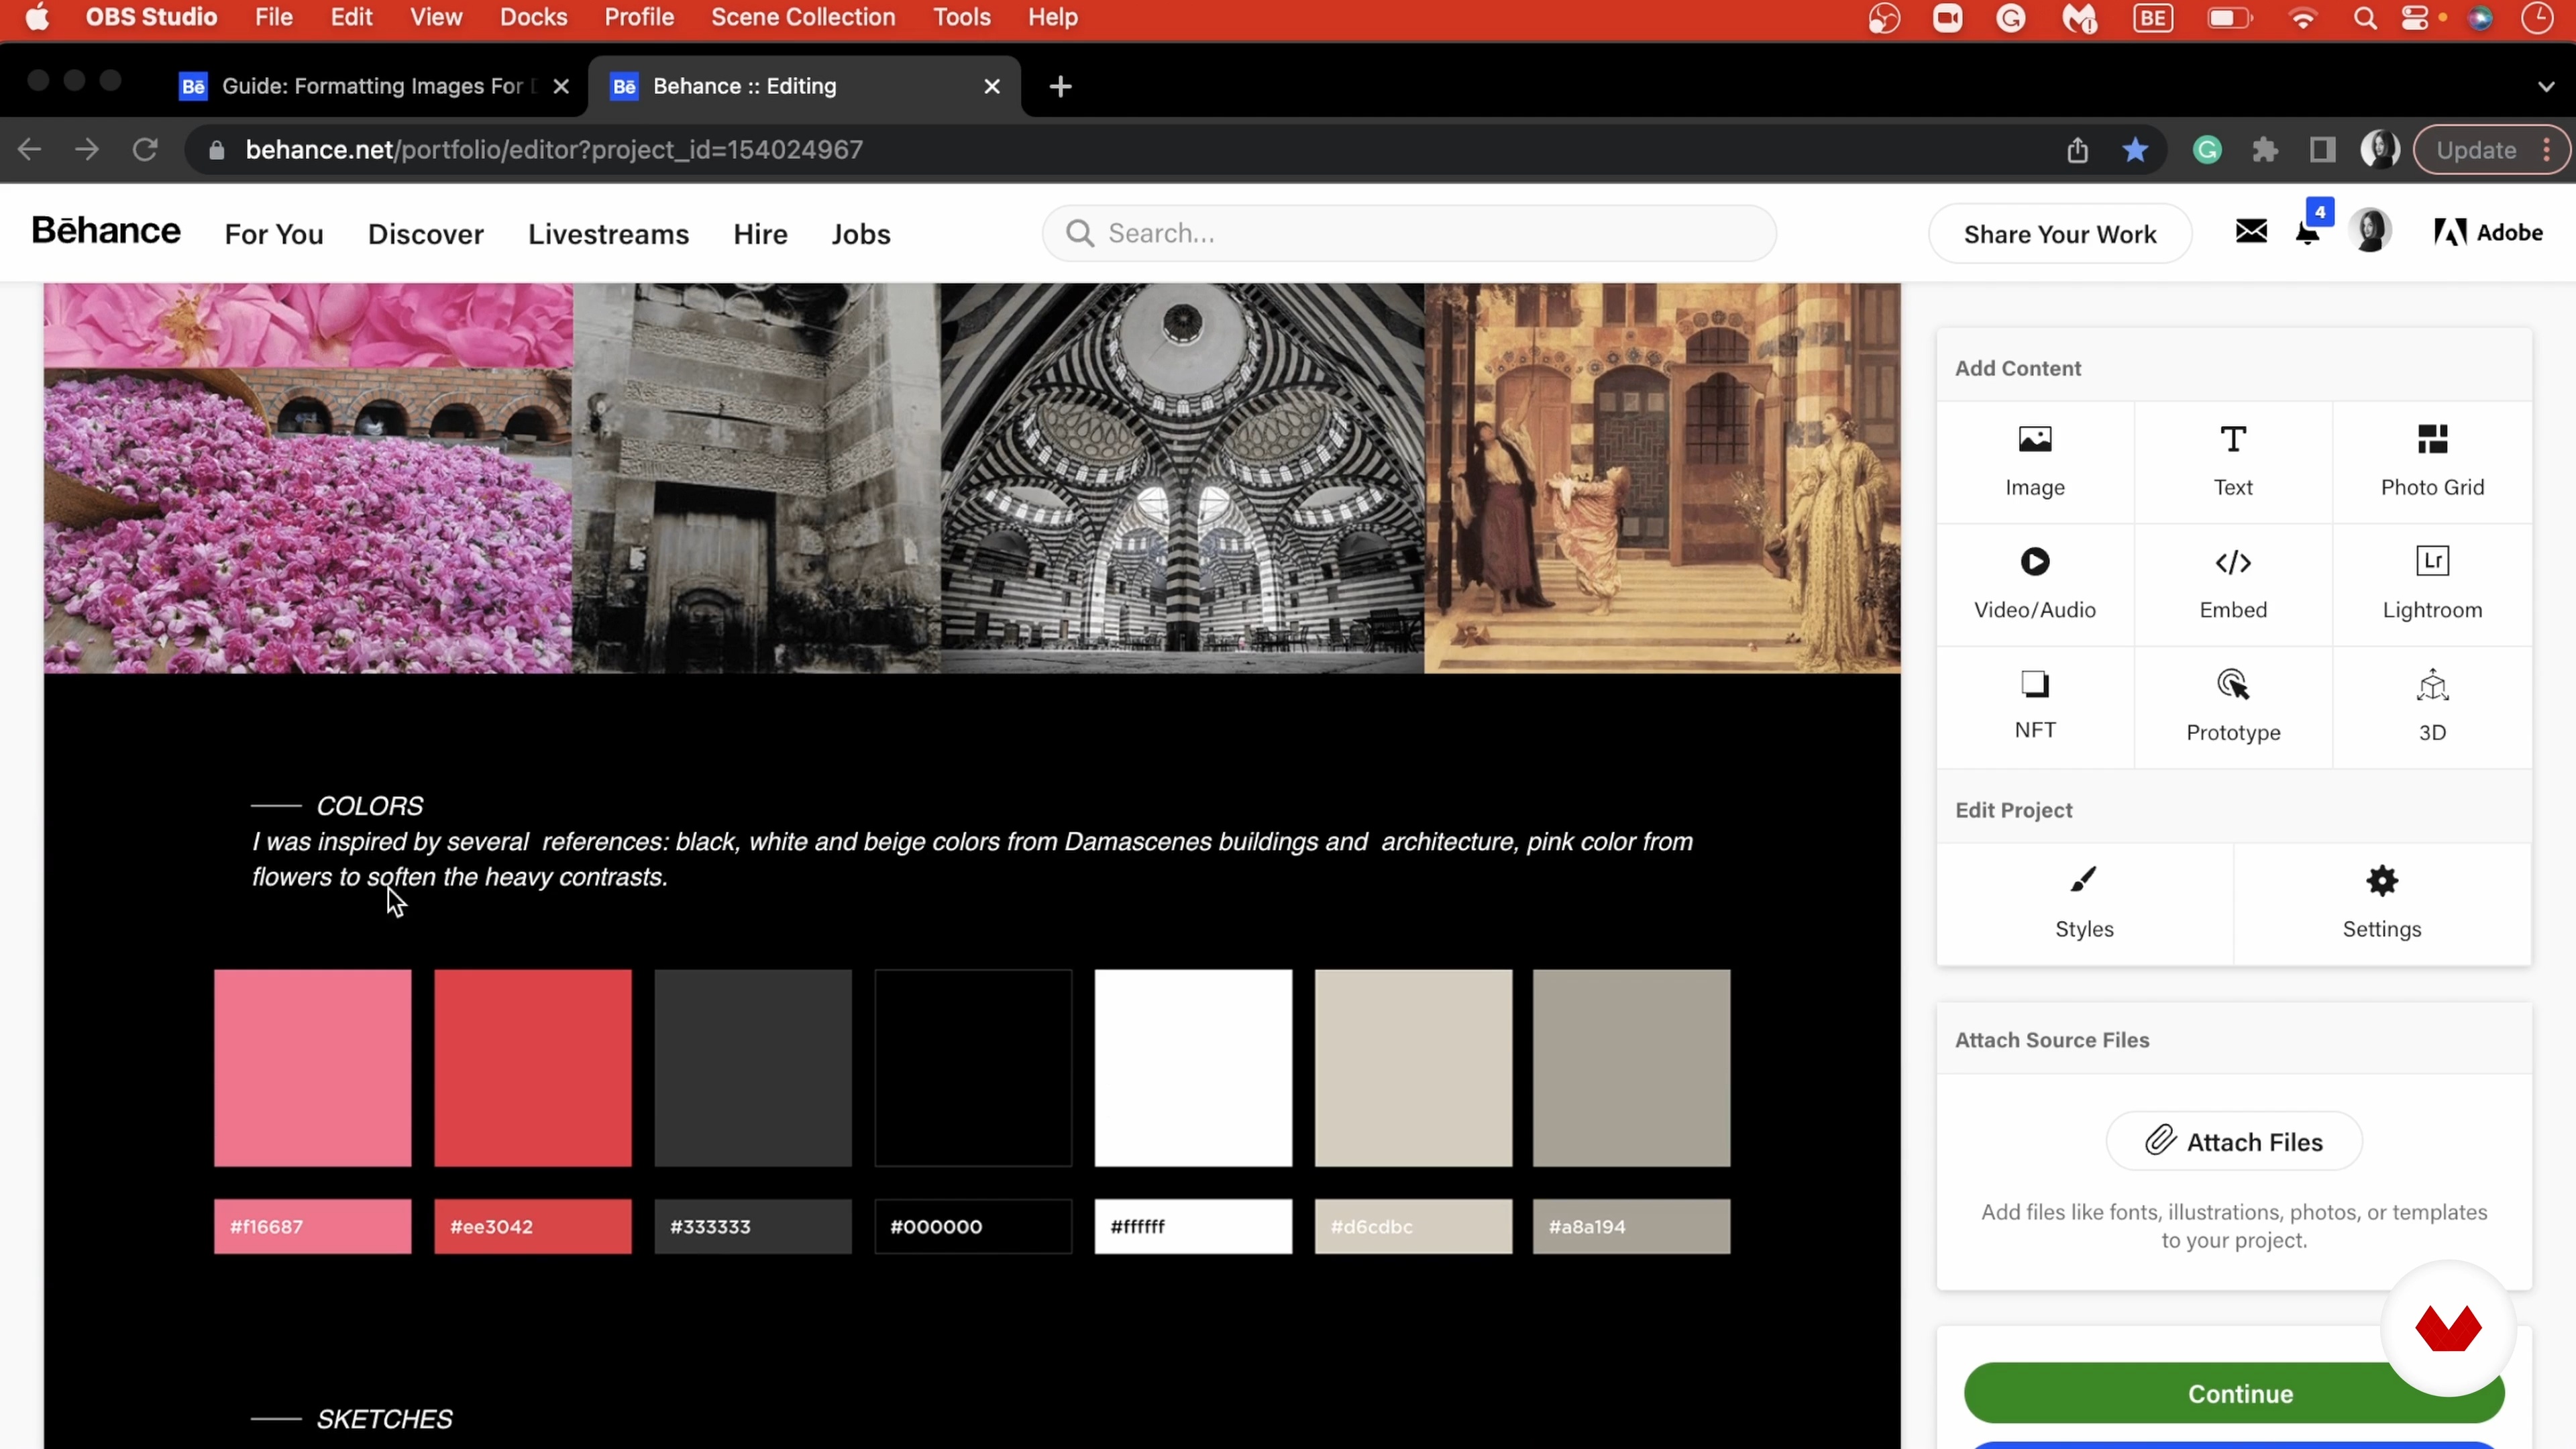
Task: Open the OBS Studio File menu
Action: click(273, 18)
